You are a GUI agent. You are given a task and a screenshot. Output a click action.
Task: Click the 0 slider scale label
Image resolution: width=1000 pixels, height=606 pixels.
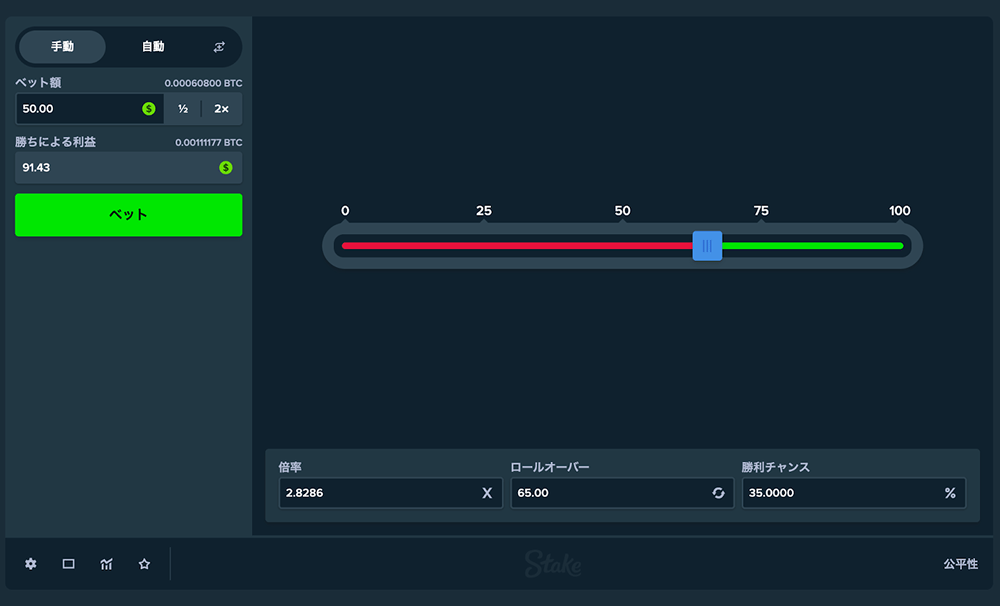[x=345, y=211]
